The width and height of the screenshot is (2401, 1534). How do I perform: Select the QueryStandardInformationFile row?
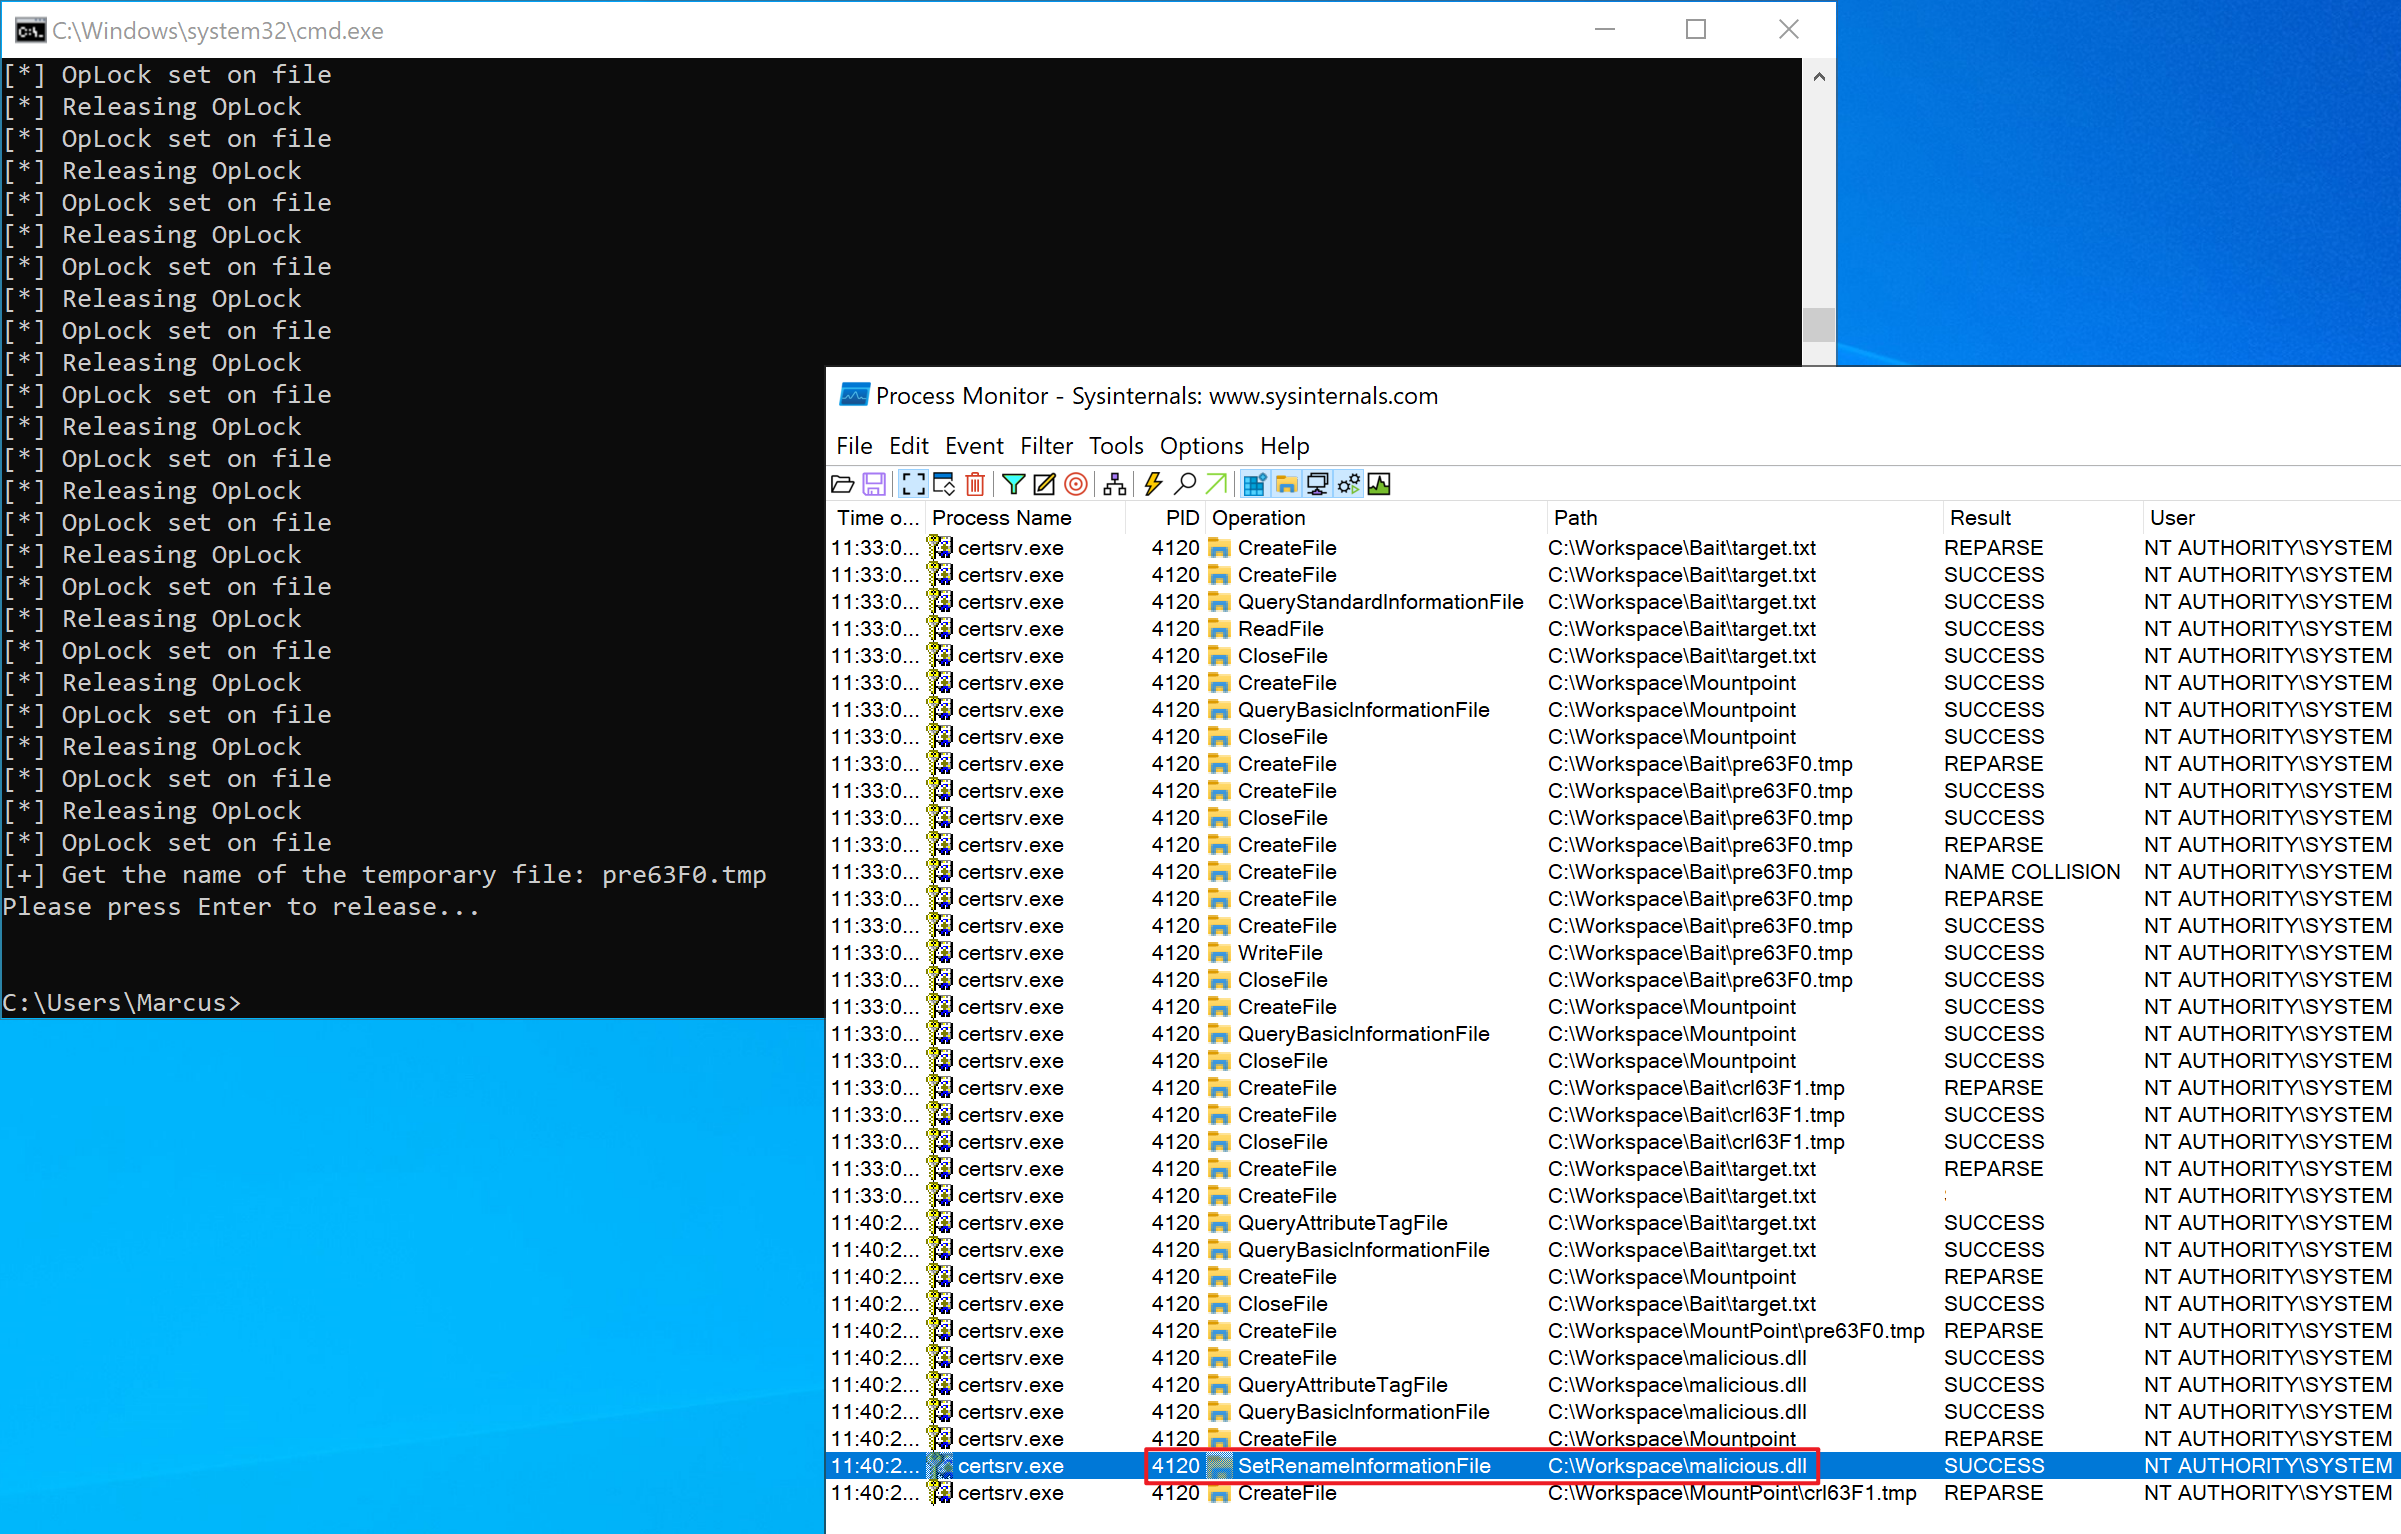1612,602
